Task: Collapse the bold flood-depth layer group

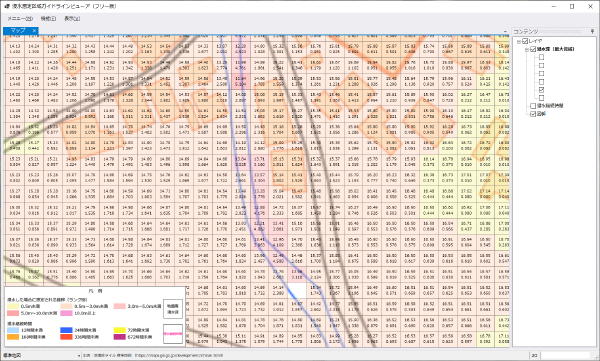Action: click(x=527, y=49)
